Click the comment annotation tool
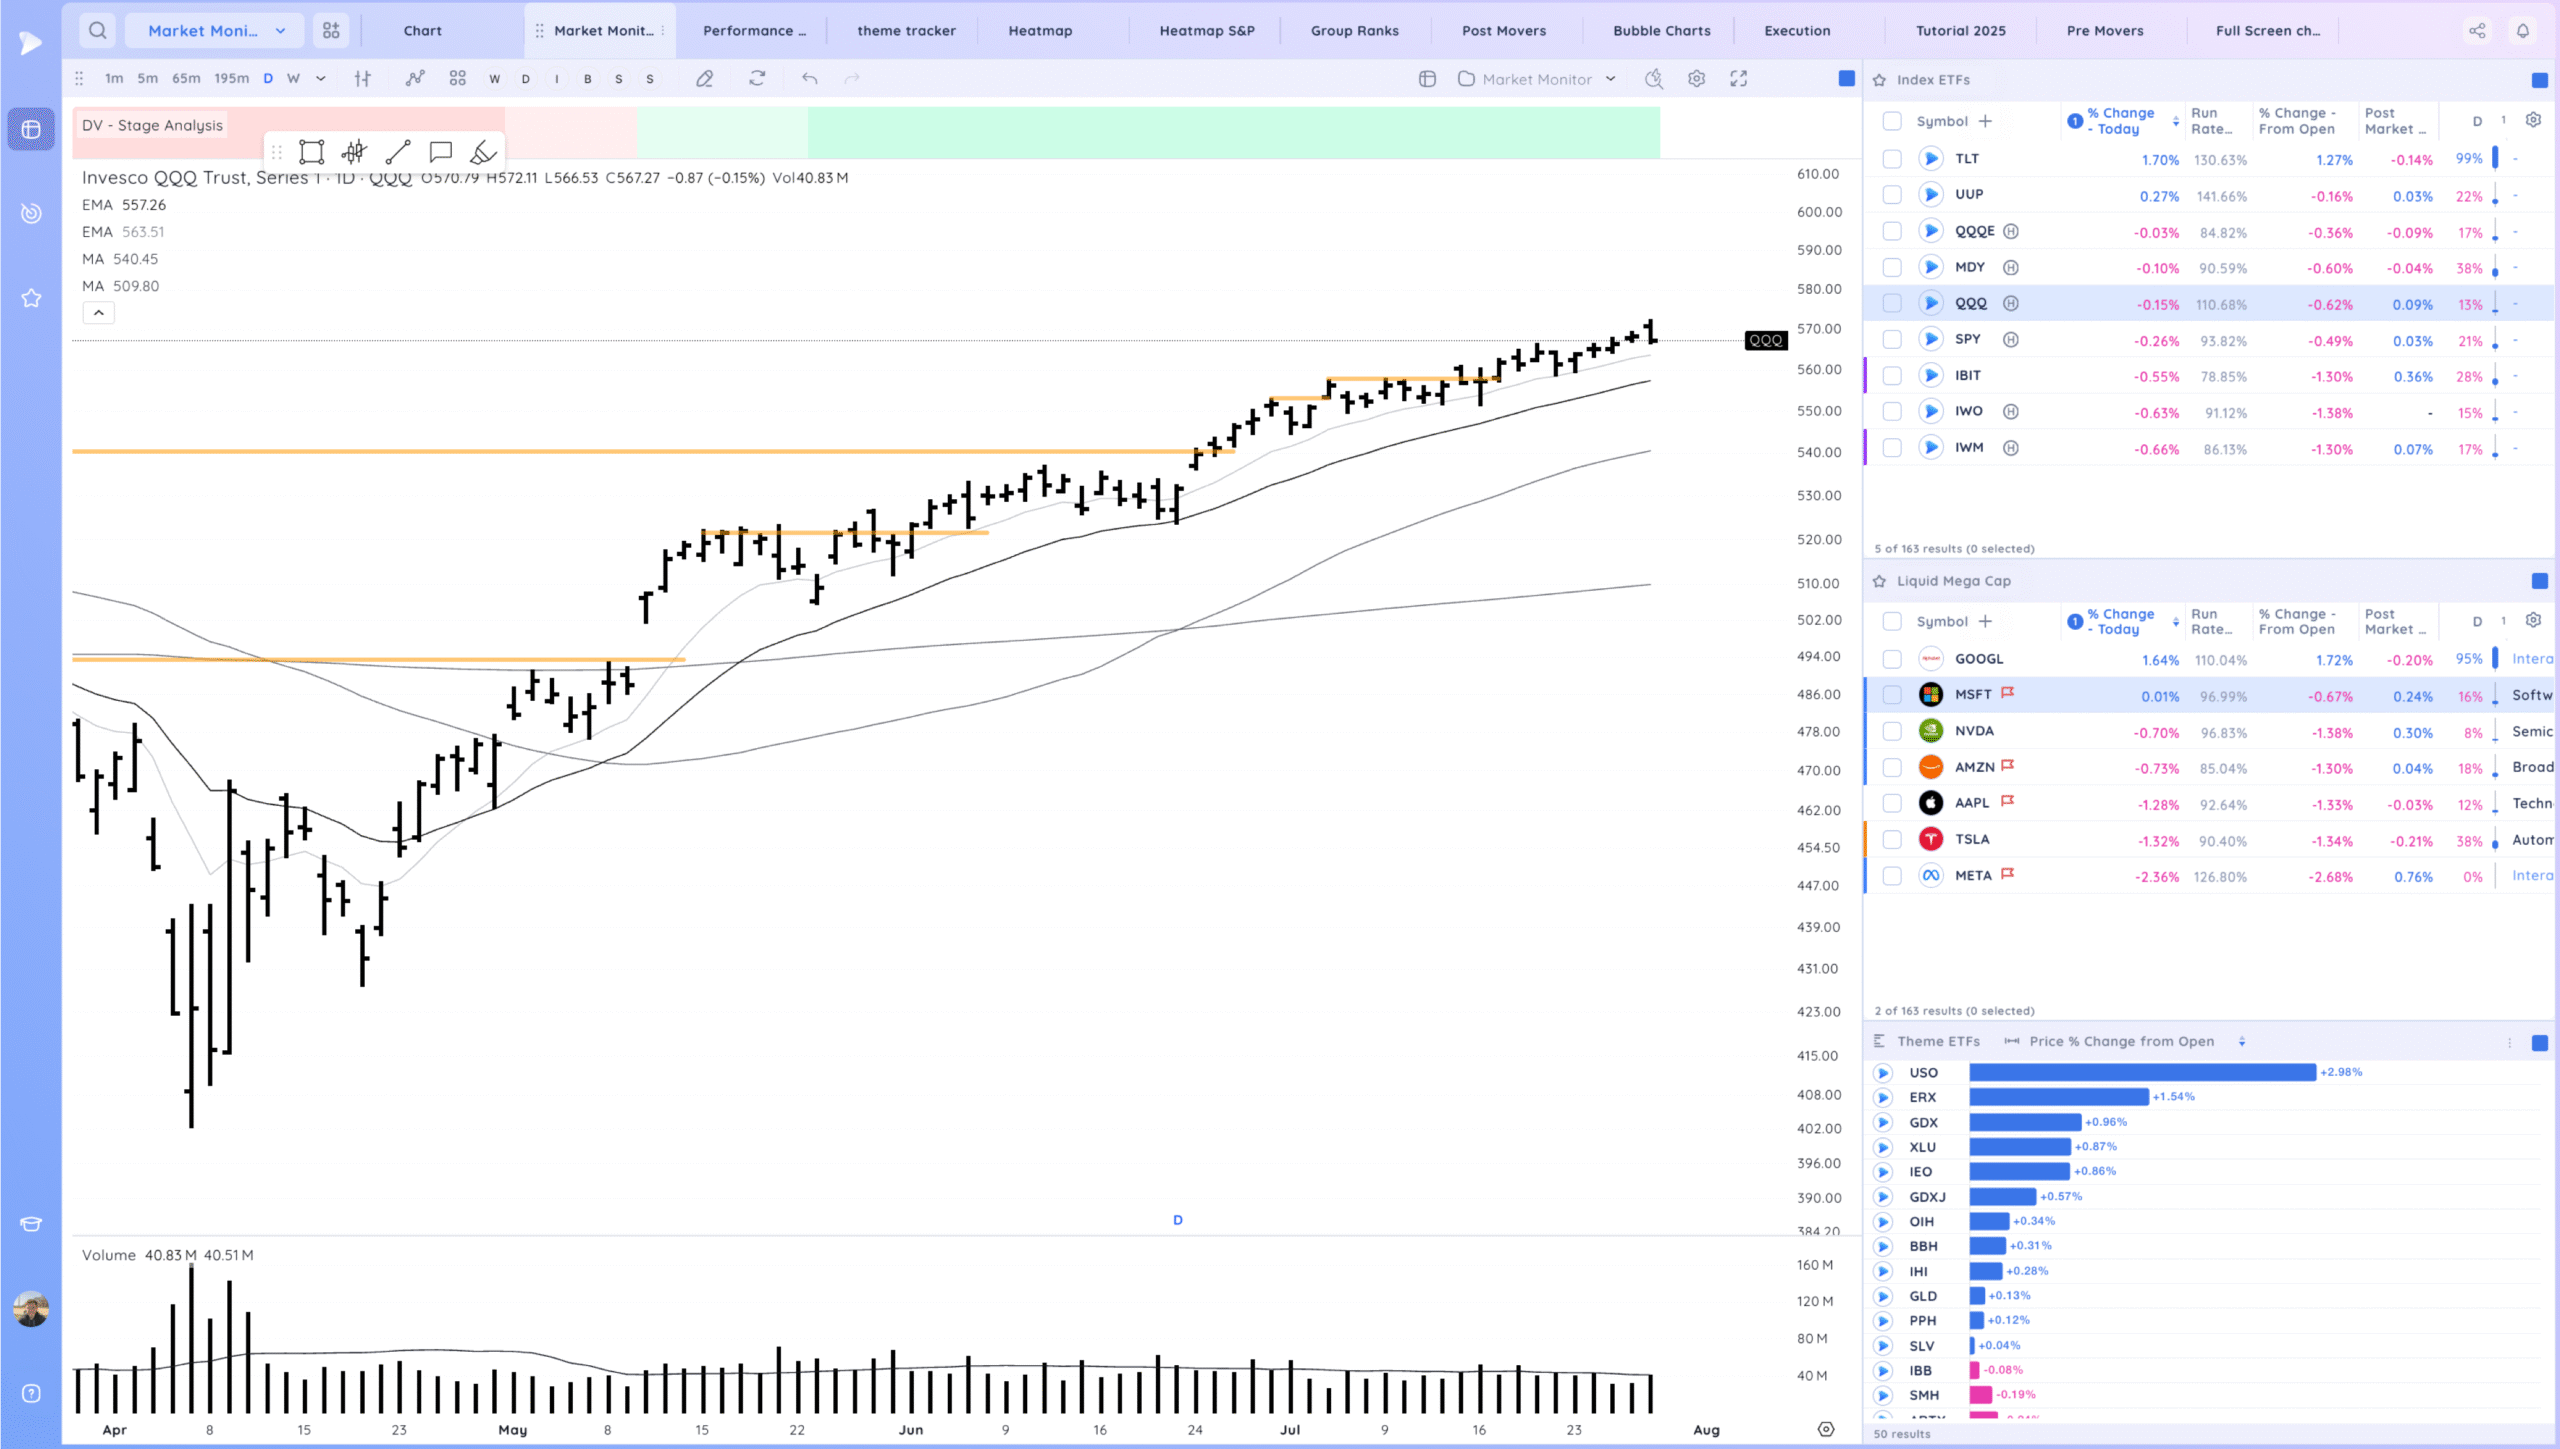Screen dimensions: 2560x1449 click(440, 152)
